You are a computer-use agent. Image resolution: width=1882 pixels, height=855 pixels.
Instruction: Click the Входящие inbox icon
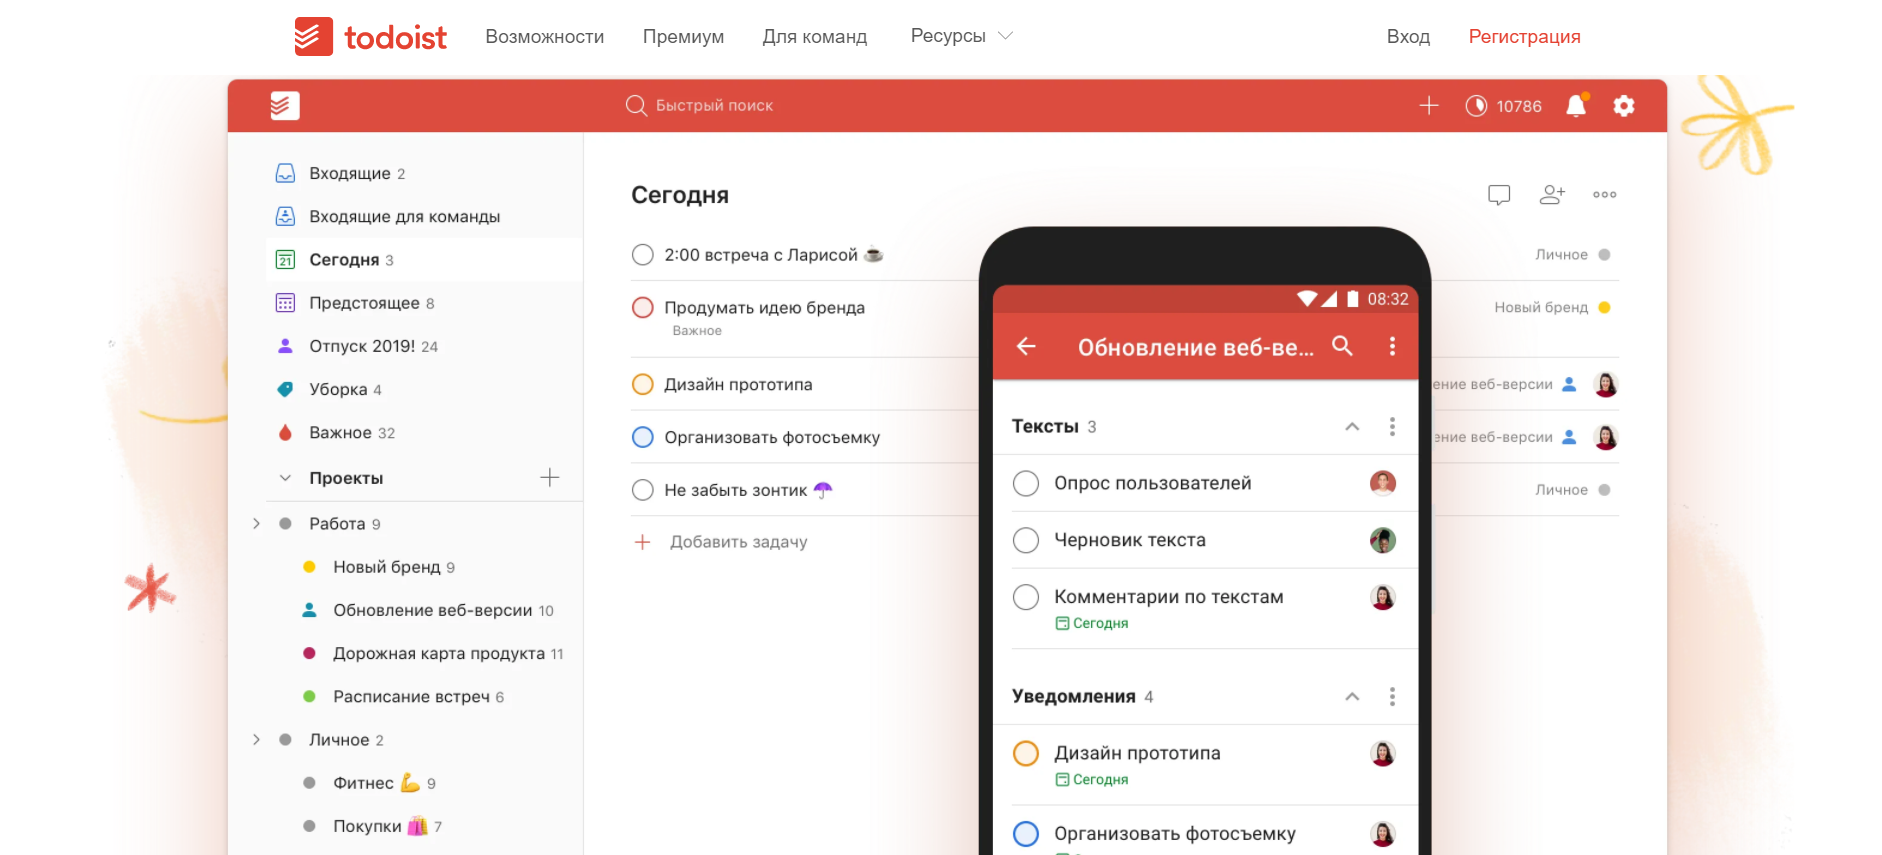pyautogui.click(x=285, y=173)
